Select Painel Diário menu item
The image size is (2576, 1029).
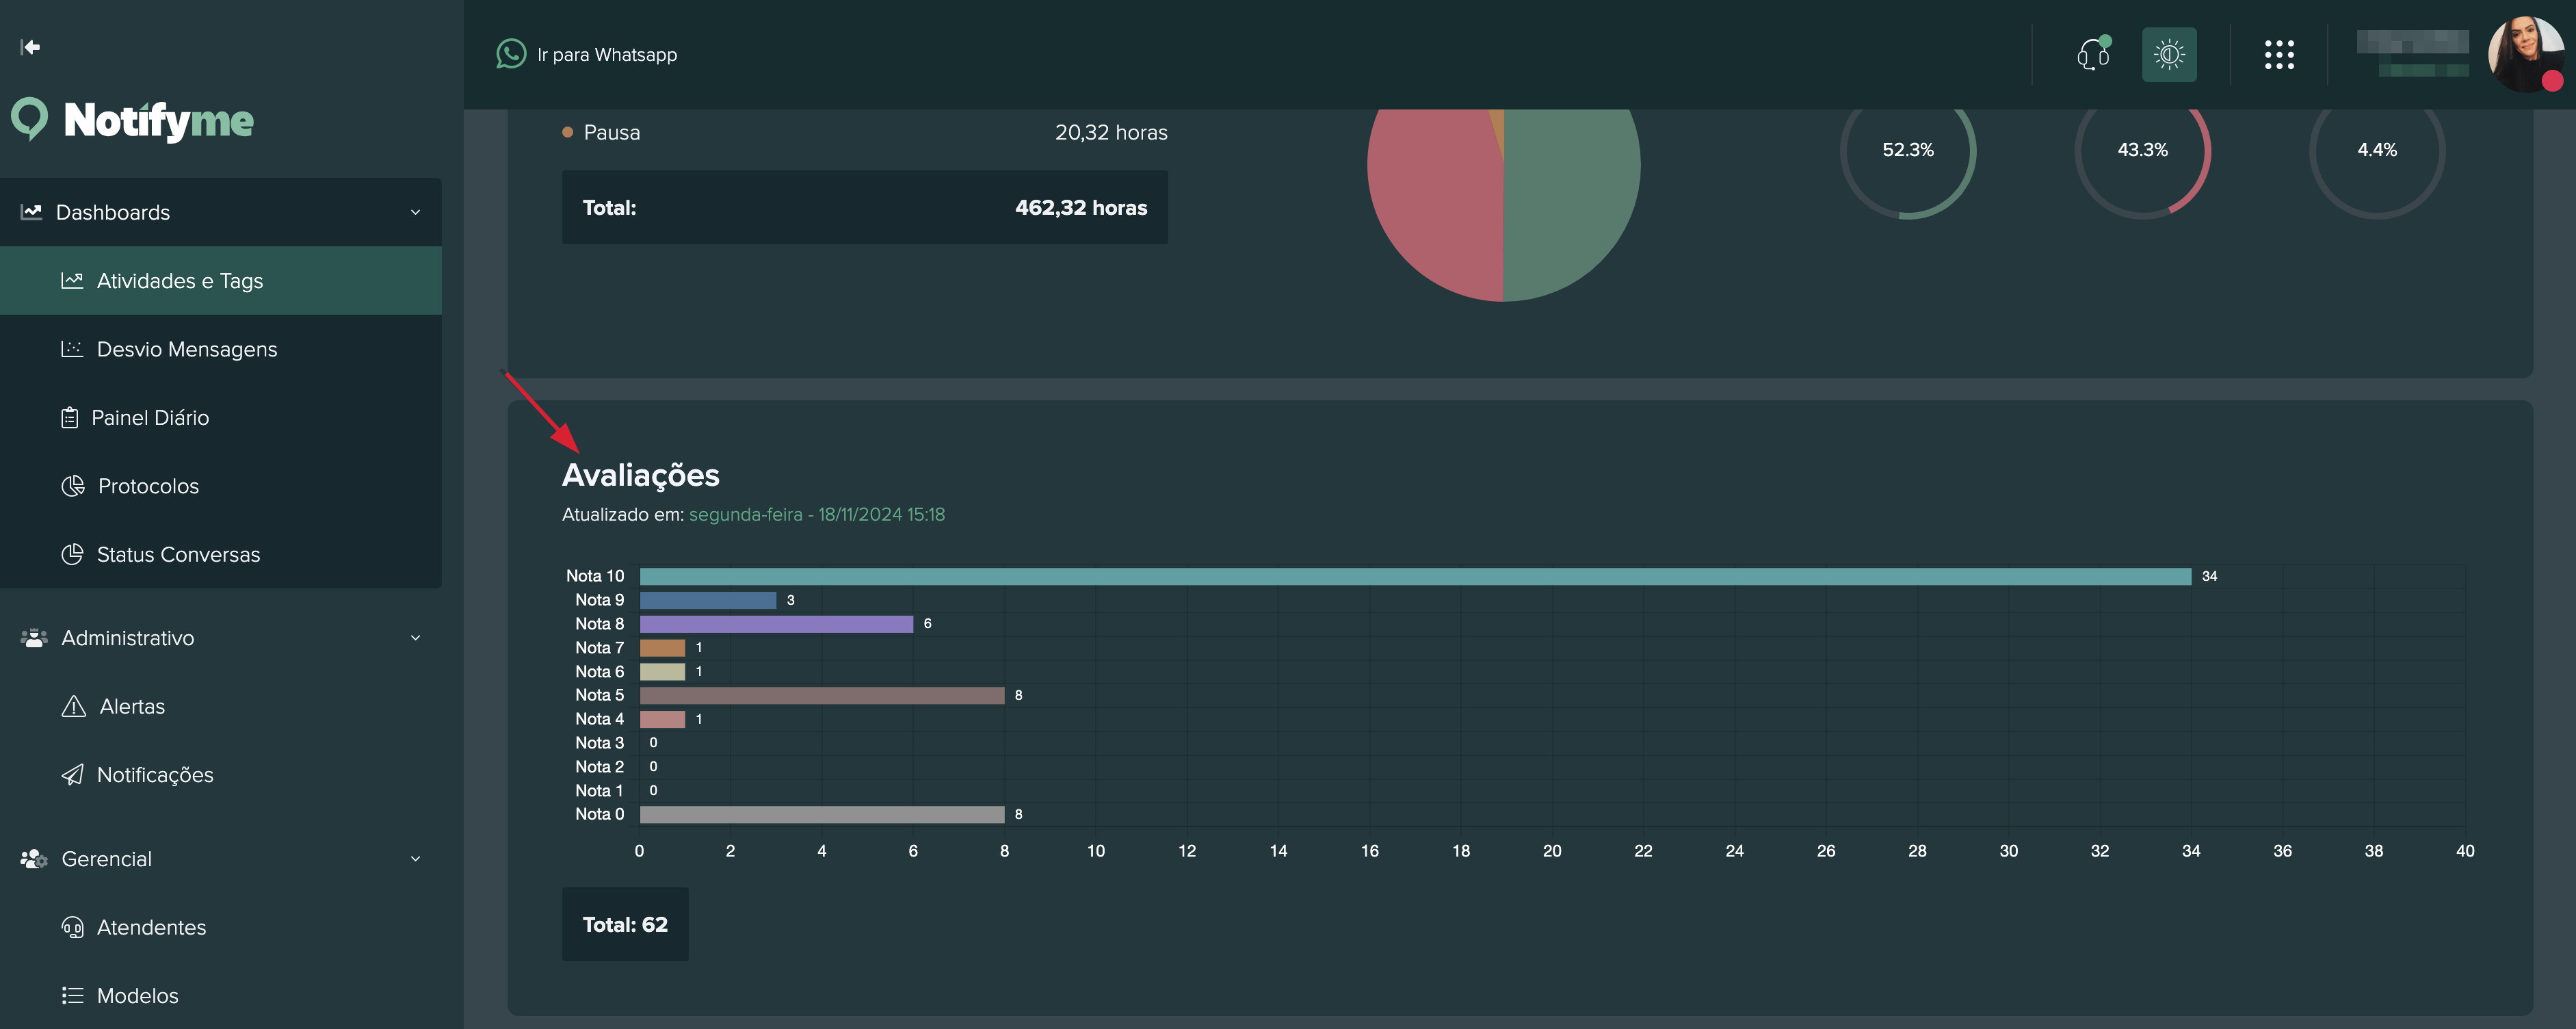coord(150,418)
